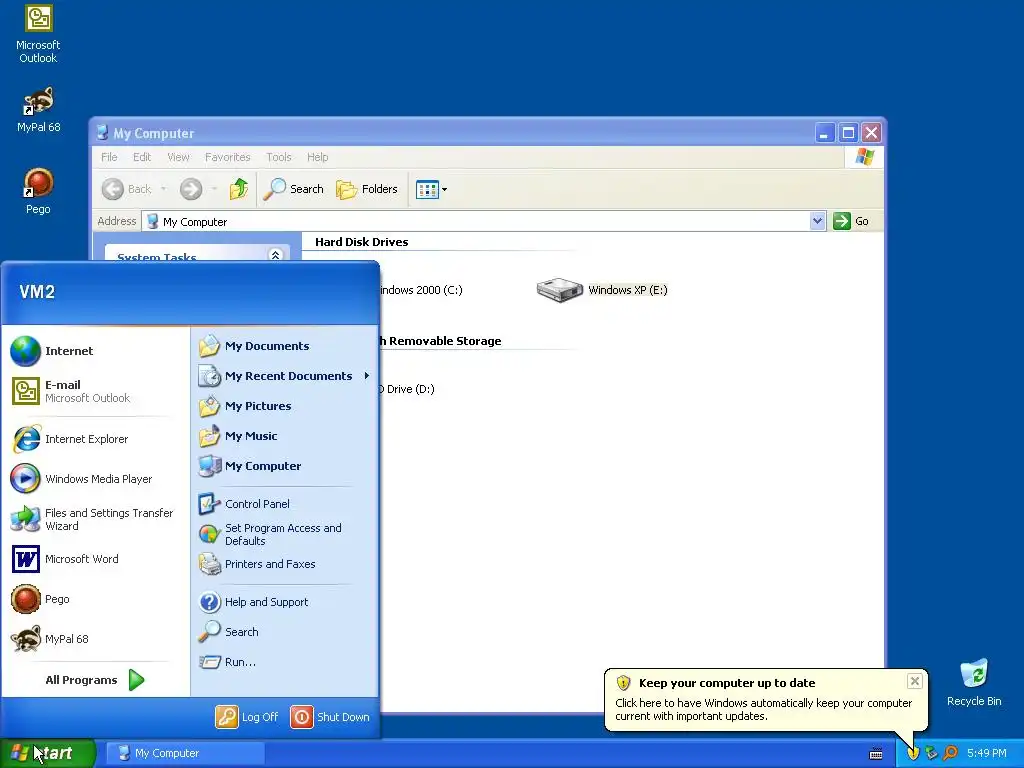Select the MyPal 68 desktop shortcut
1024x768 pixels.
(38, 110)
